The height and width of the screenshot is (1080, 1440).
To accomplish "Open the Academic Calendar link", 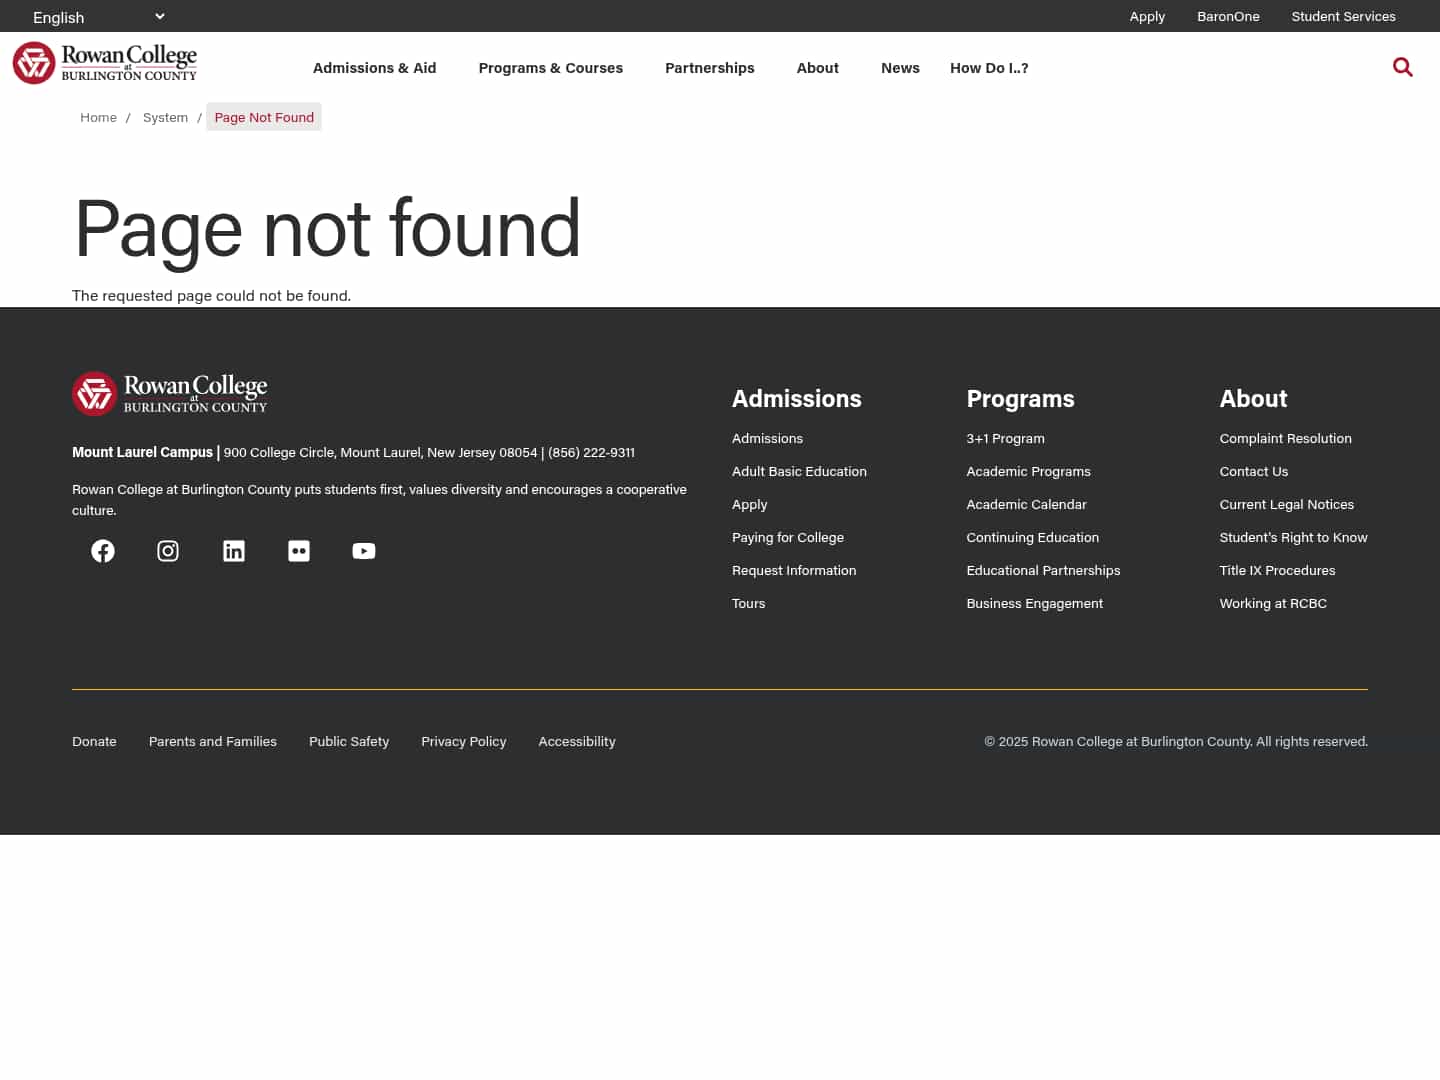I will (x=1026, y=503).
